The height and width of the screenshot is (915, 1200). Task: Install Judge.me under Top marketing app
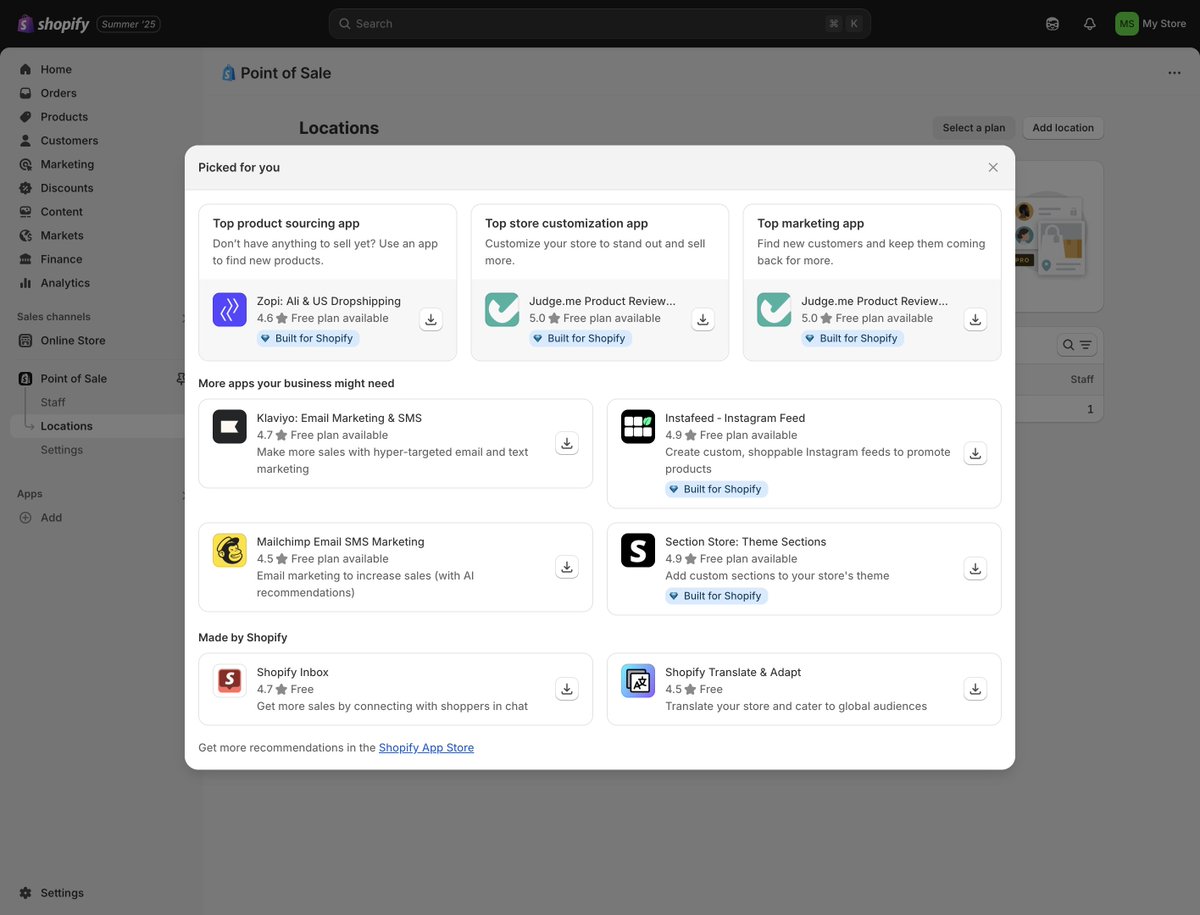click(x=975, y=320)
